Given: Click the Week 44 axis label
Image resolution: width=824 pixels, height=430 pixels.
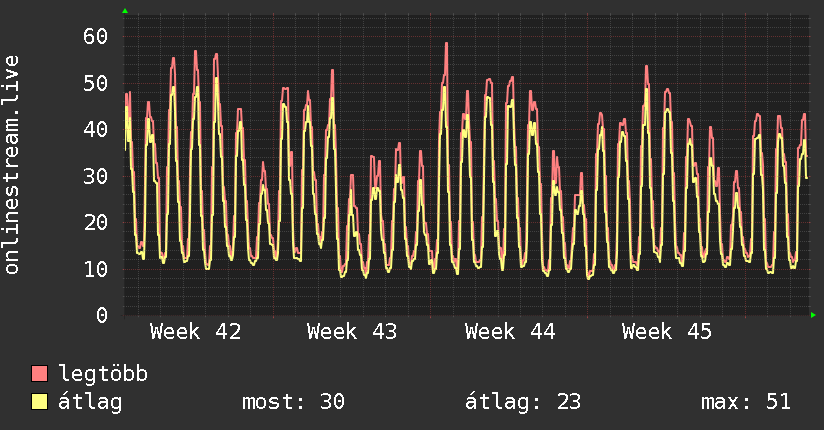Looking at the screenshot, I should pyautogui.click(x=510, y=332).
